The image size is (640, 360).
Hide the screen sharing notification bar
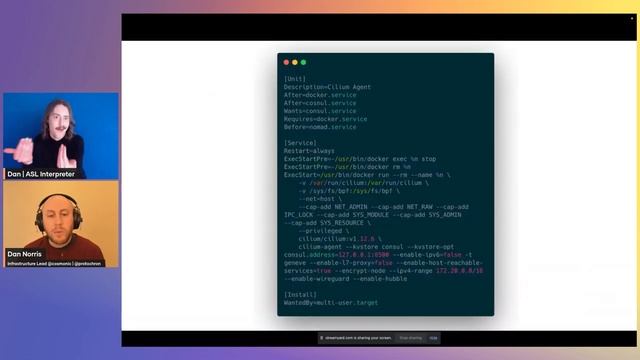coord(433,338)
